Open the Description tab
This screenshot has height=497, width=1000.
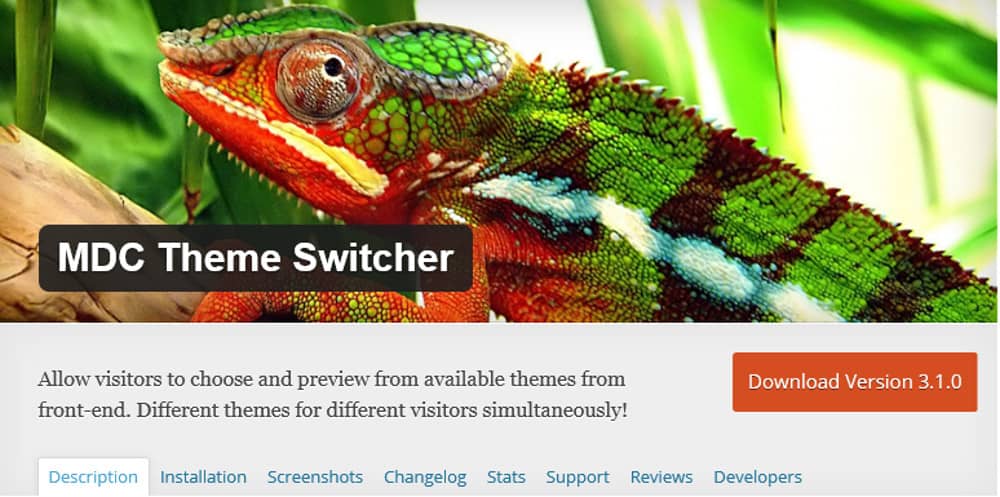(x=93, y=477)
